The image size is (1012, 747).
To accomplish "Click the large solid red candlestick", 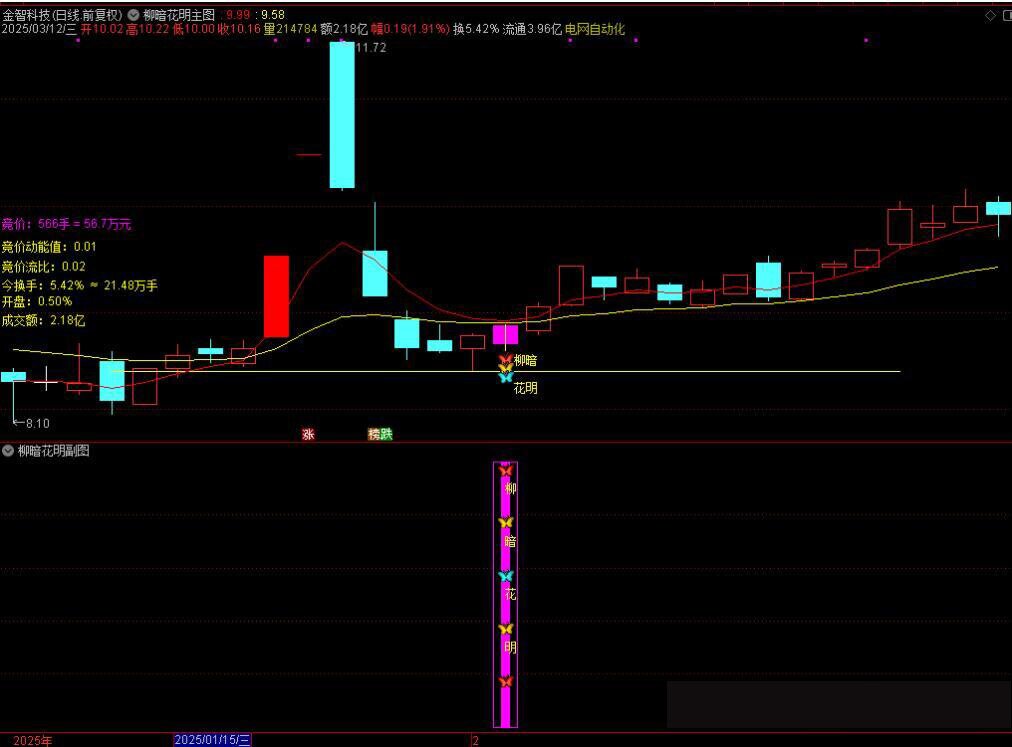I will tap(276, 296).
